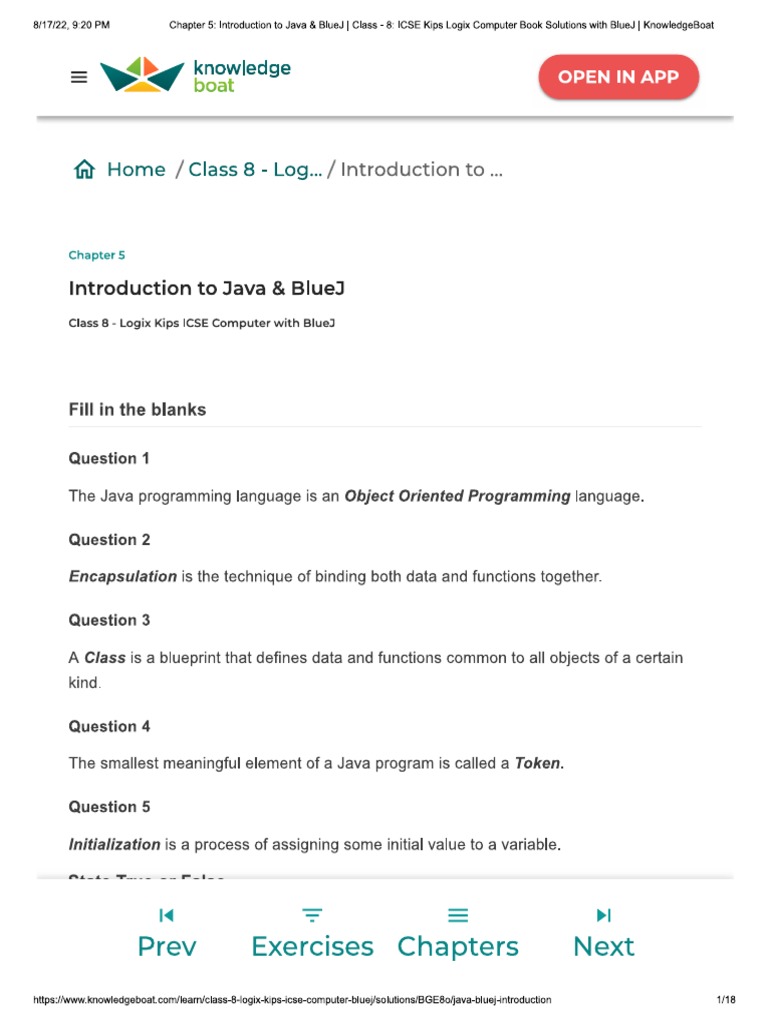768x1024 pixels.
Task: Jump to next chapter via Next label
Action: pos(603,946)
